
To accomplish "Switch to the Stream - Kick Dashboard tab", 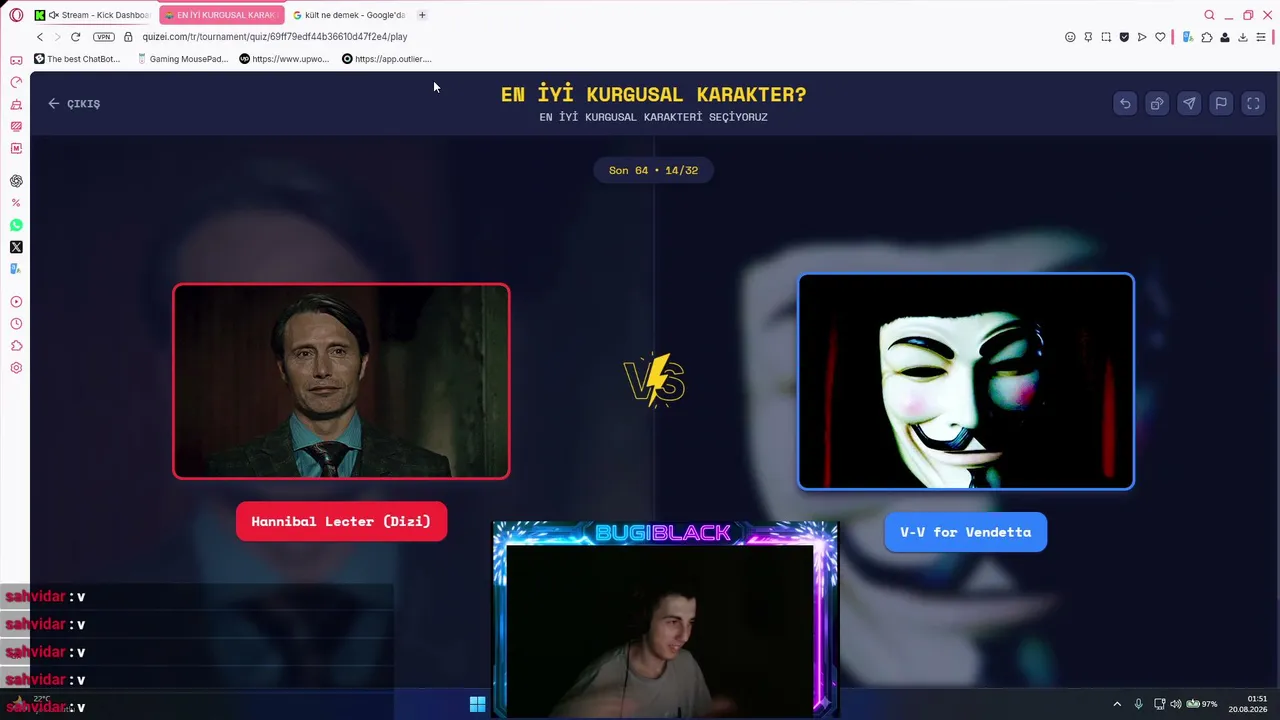I will coord(92,15).
